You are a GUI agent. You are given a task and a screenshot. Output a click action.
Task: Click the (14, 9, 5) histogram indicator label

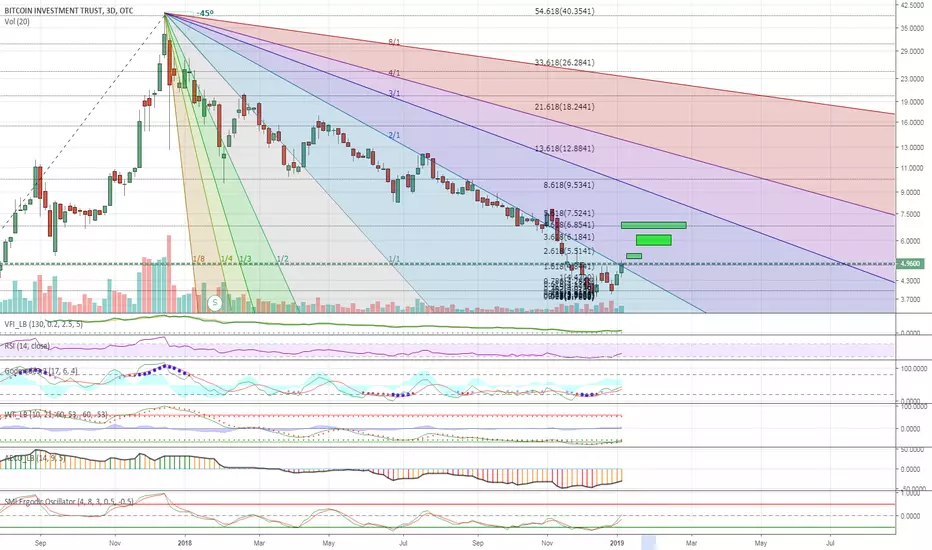point(34,458)
